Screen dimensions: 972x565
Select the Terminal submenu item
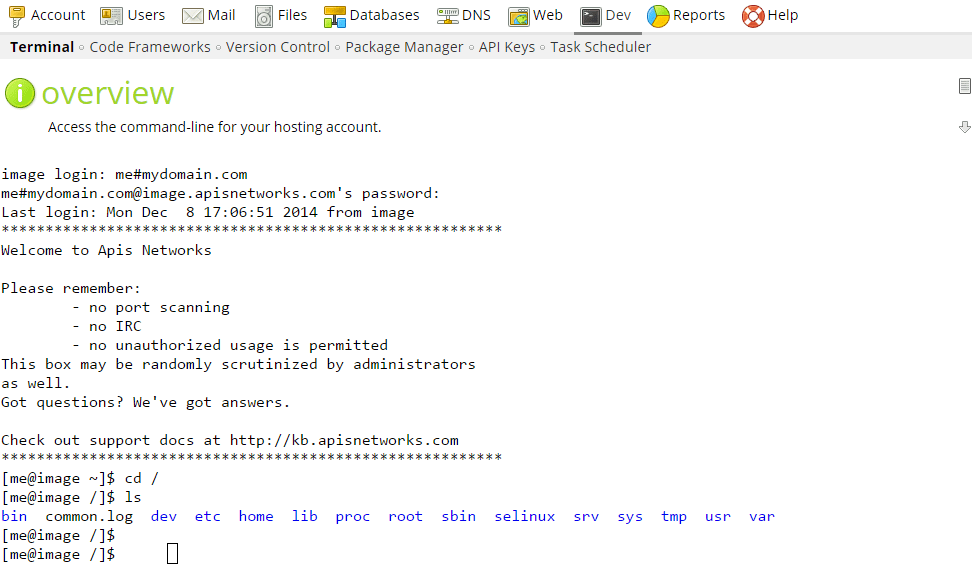[42, 47]
